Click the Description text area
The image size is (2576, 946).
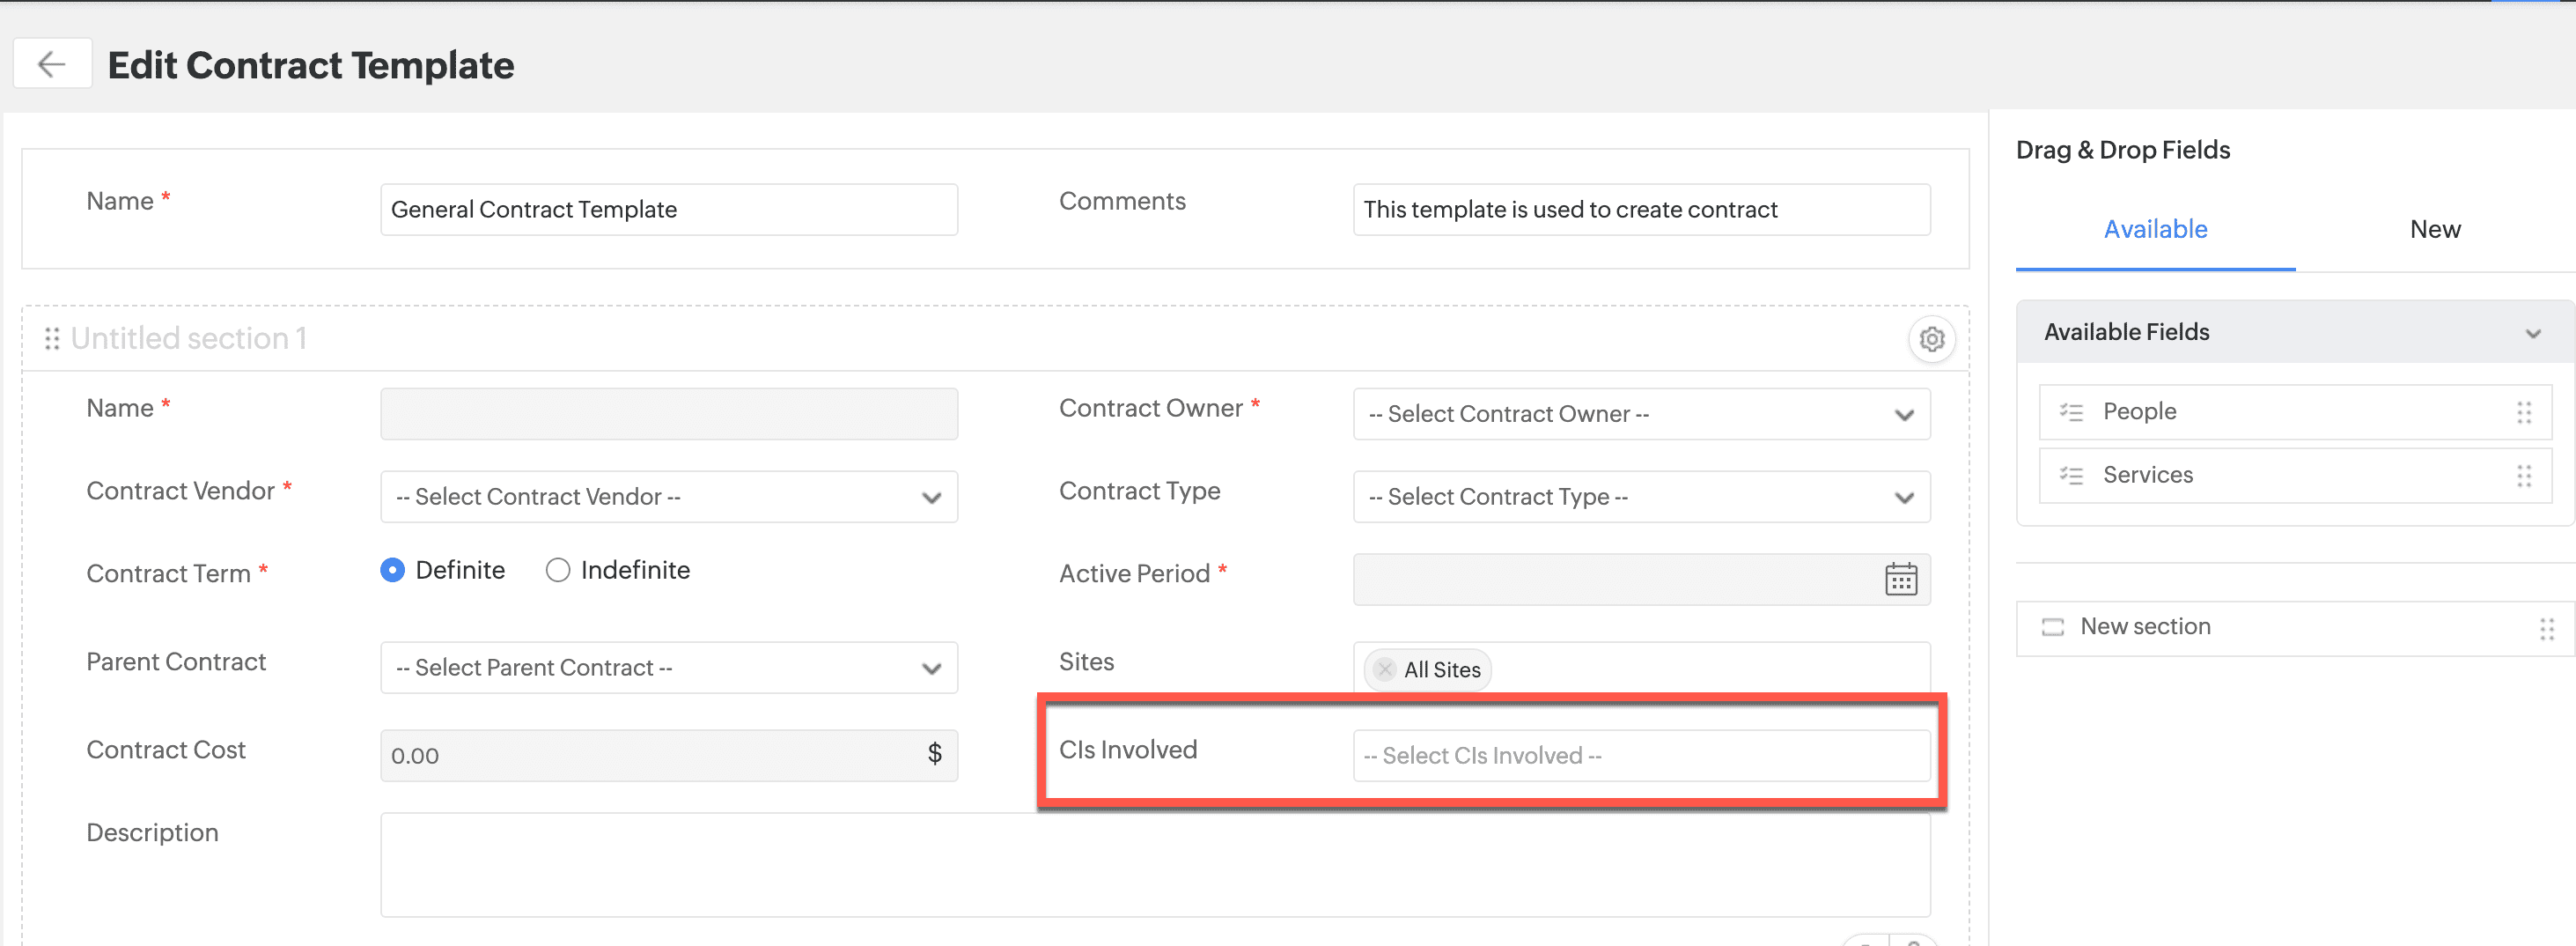(x=1154, y=864)
